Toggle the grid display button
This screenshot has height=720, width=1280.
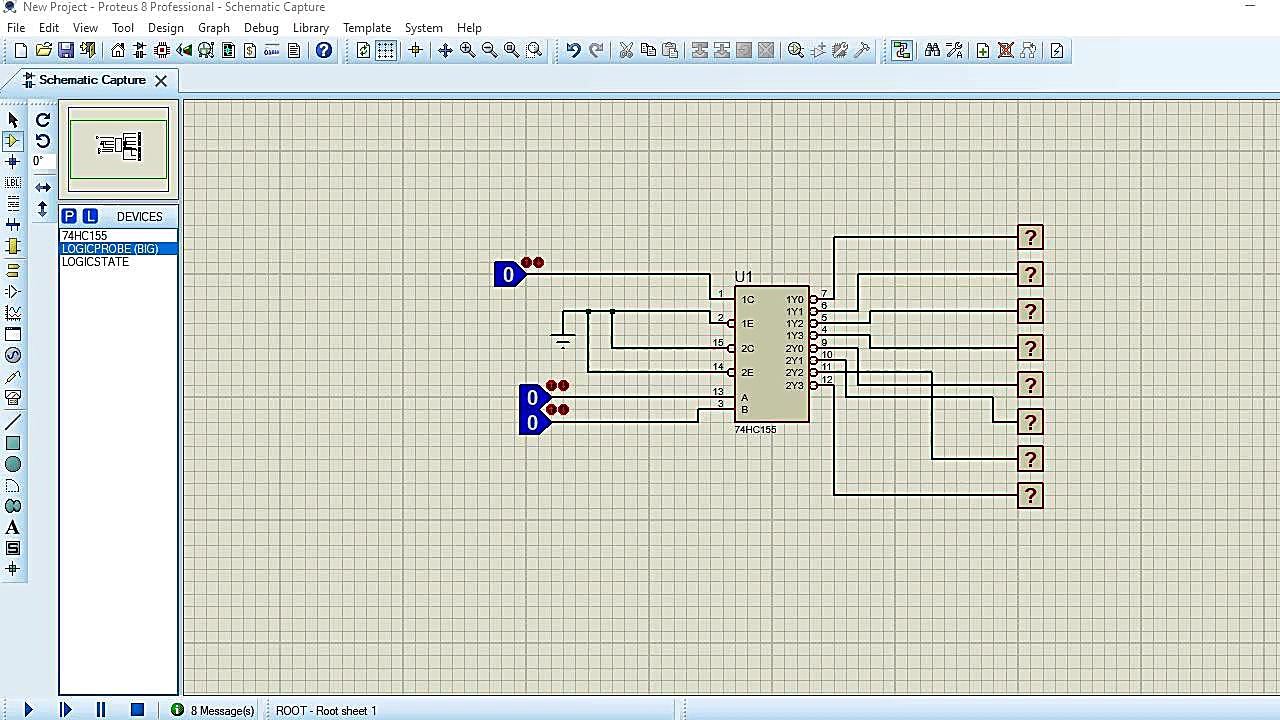coord(386,50)
